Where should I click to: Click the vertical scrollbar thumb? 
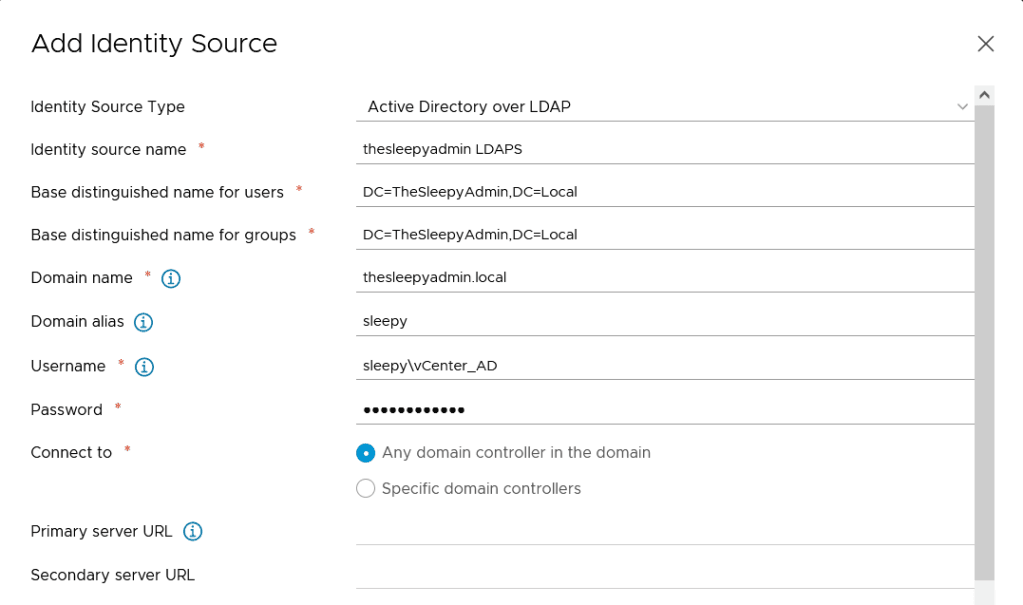coord(984,340)
